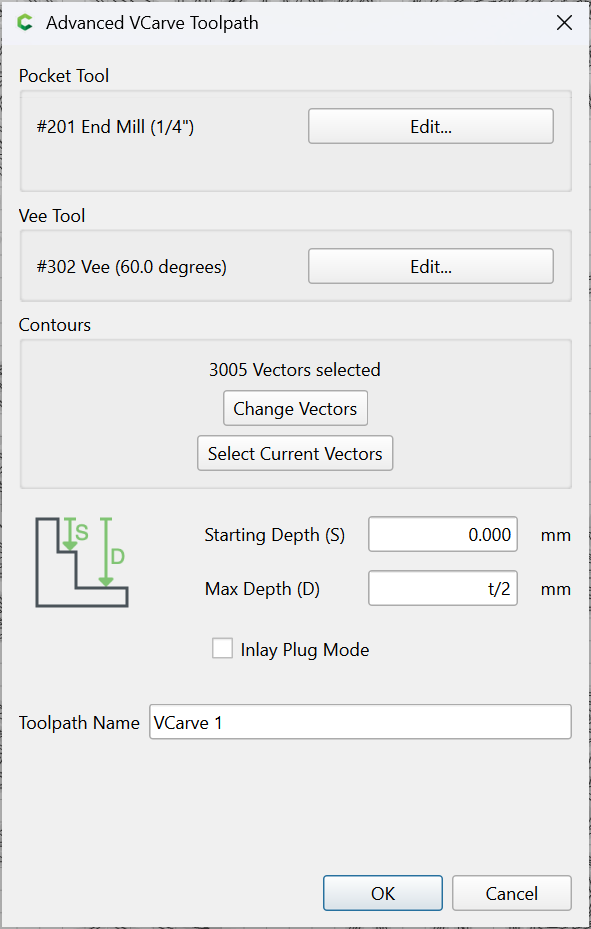Edit the Pocket Tool end mill
Screen dimensions: 591x929
click(x=431, y=126)
